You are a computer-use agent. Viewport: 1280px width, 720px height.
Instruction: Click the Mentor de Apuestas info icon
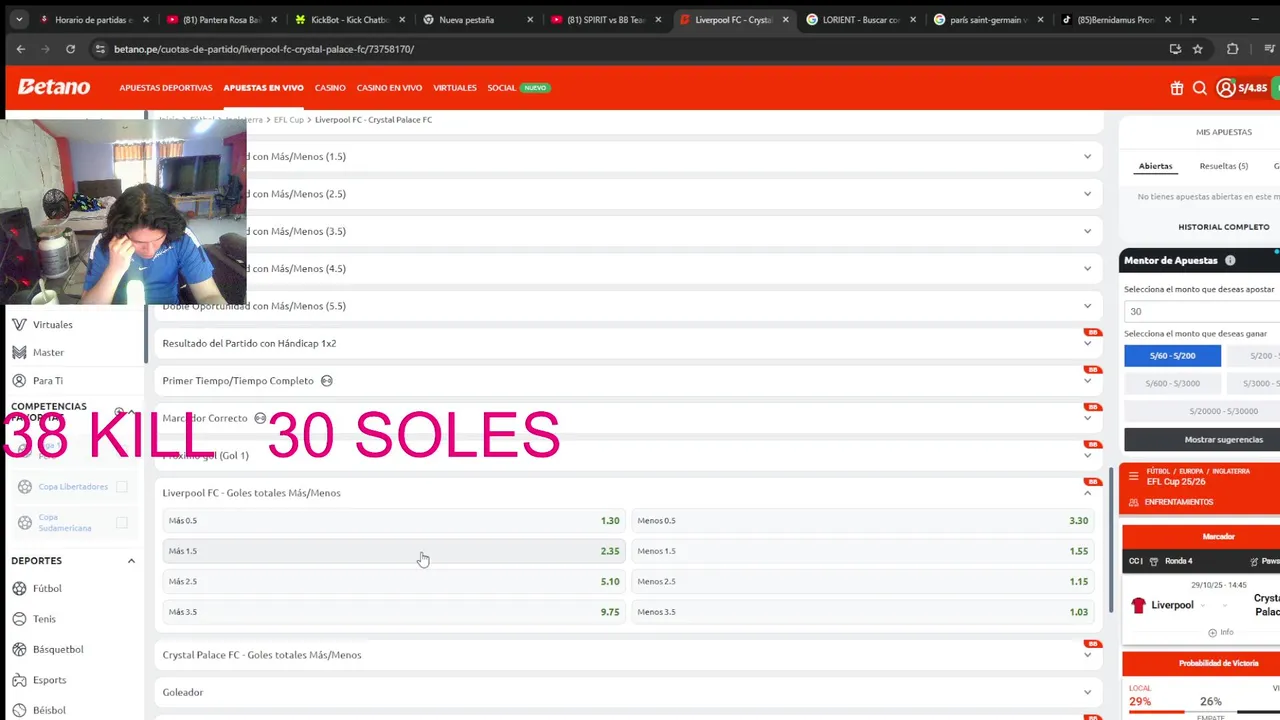pos(1230,260)
